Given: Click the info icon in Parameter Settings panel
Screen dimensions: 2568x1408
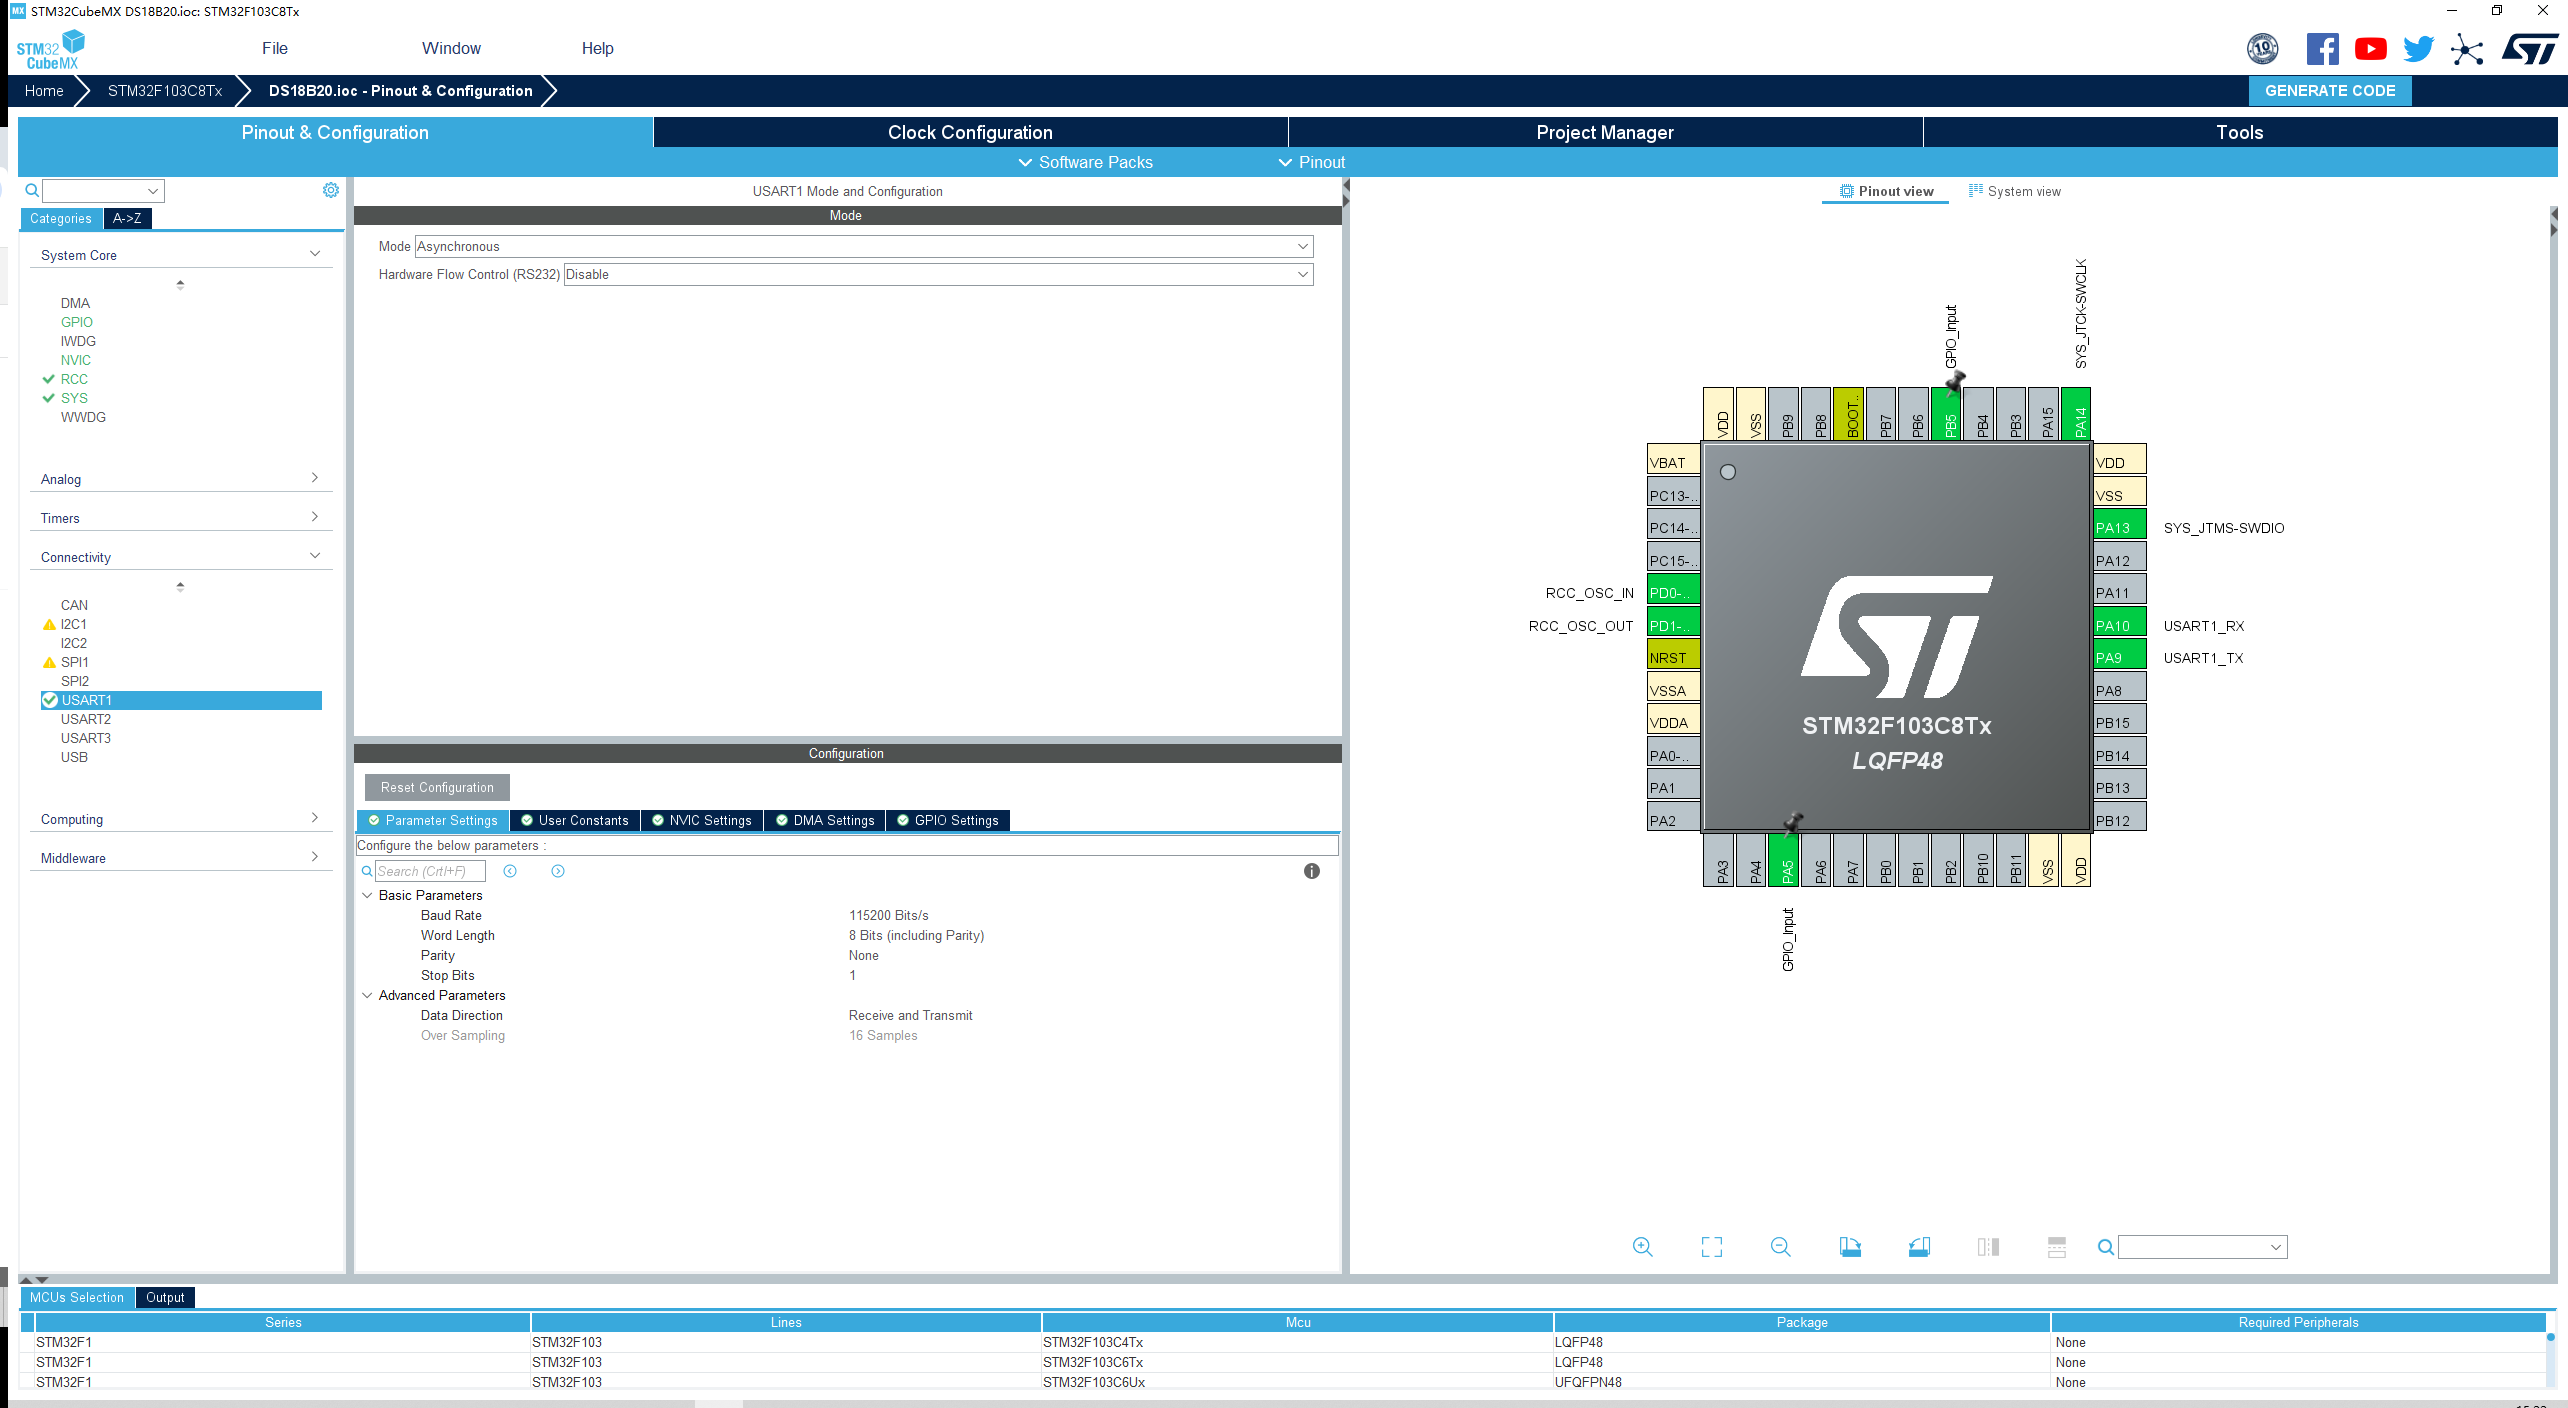Looking at the screenshot, I should (1313, 871).
